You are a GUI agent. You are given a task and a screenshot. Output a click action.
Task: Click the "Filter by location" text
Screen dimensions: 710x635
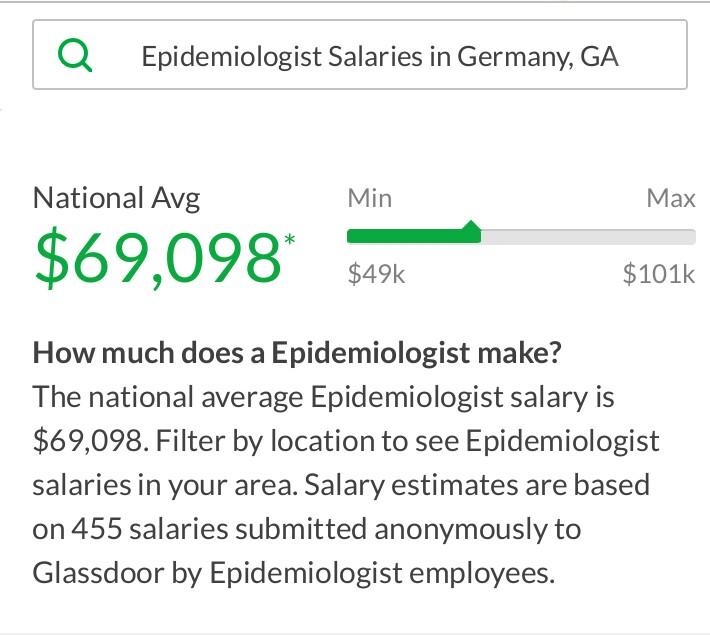tap(255, 441)
